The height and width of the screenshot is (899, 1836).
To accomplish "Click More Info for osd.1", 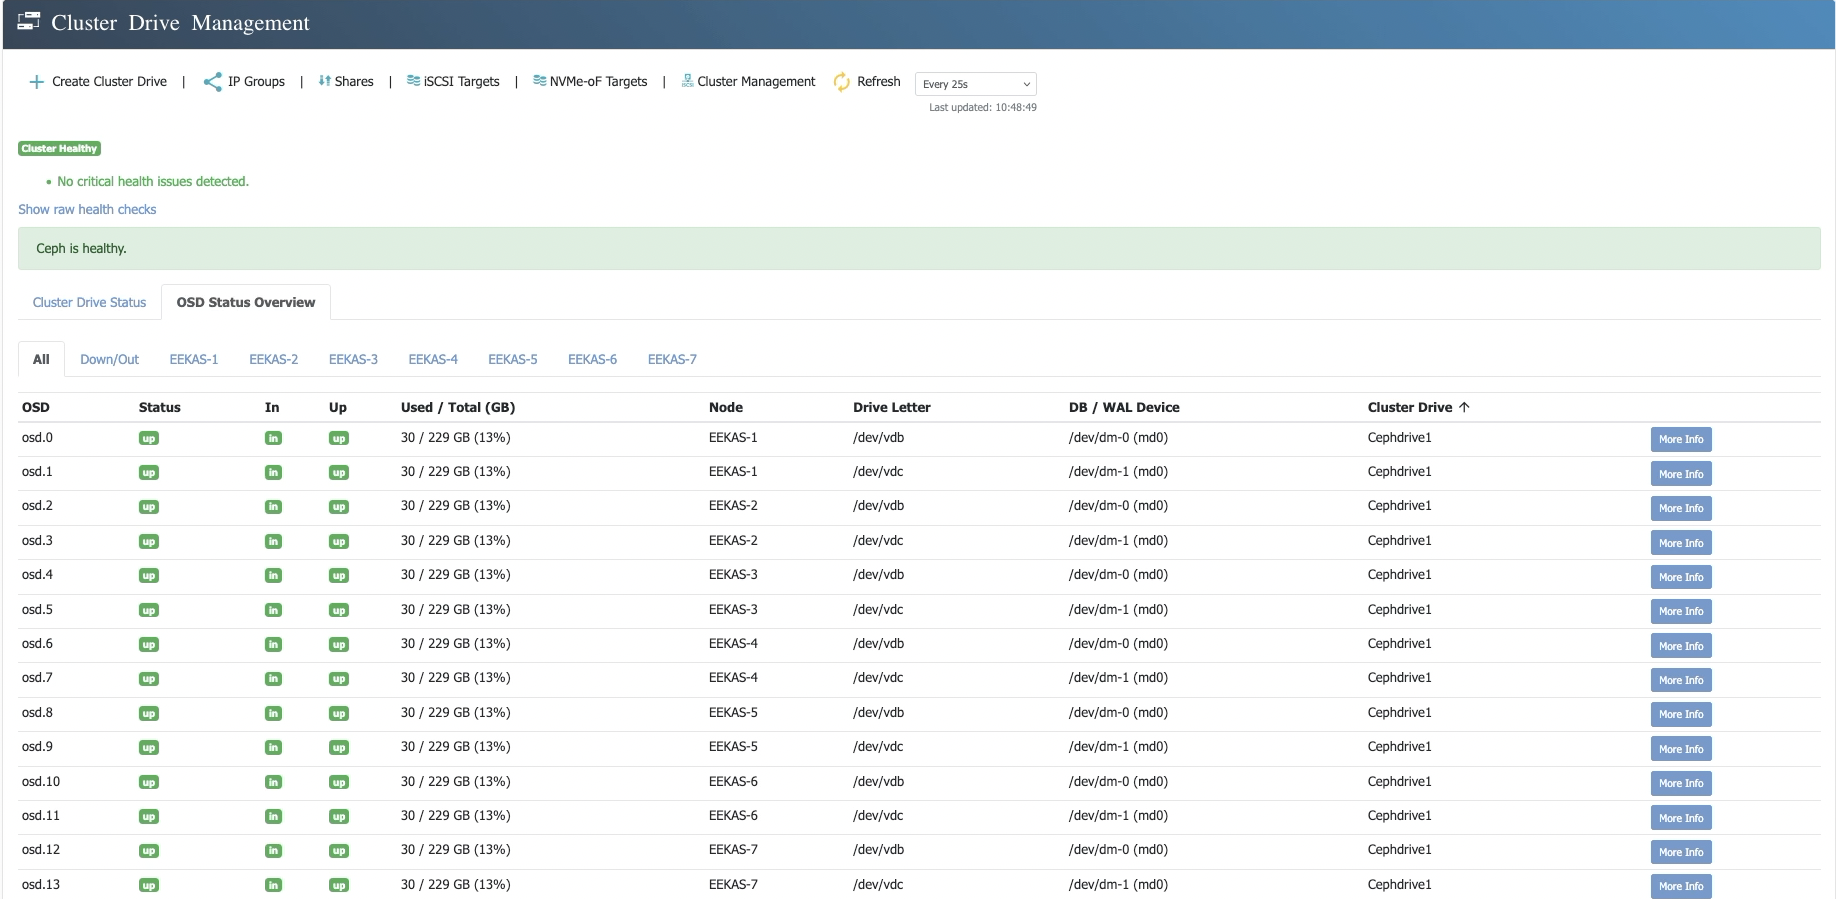I will [1681, 474].
